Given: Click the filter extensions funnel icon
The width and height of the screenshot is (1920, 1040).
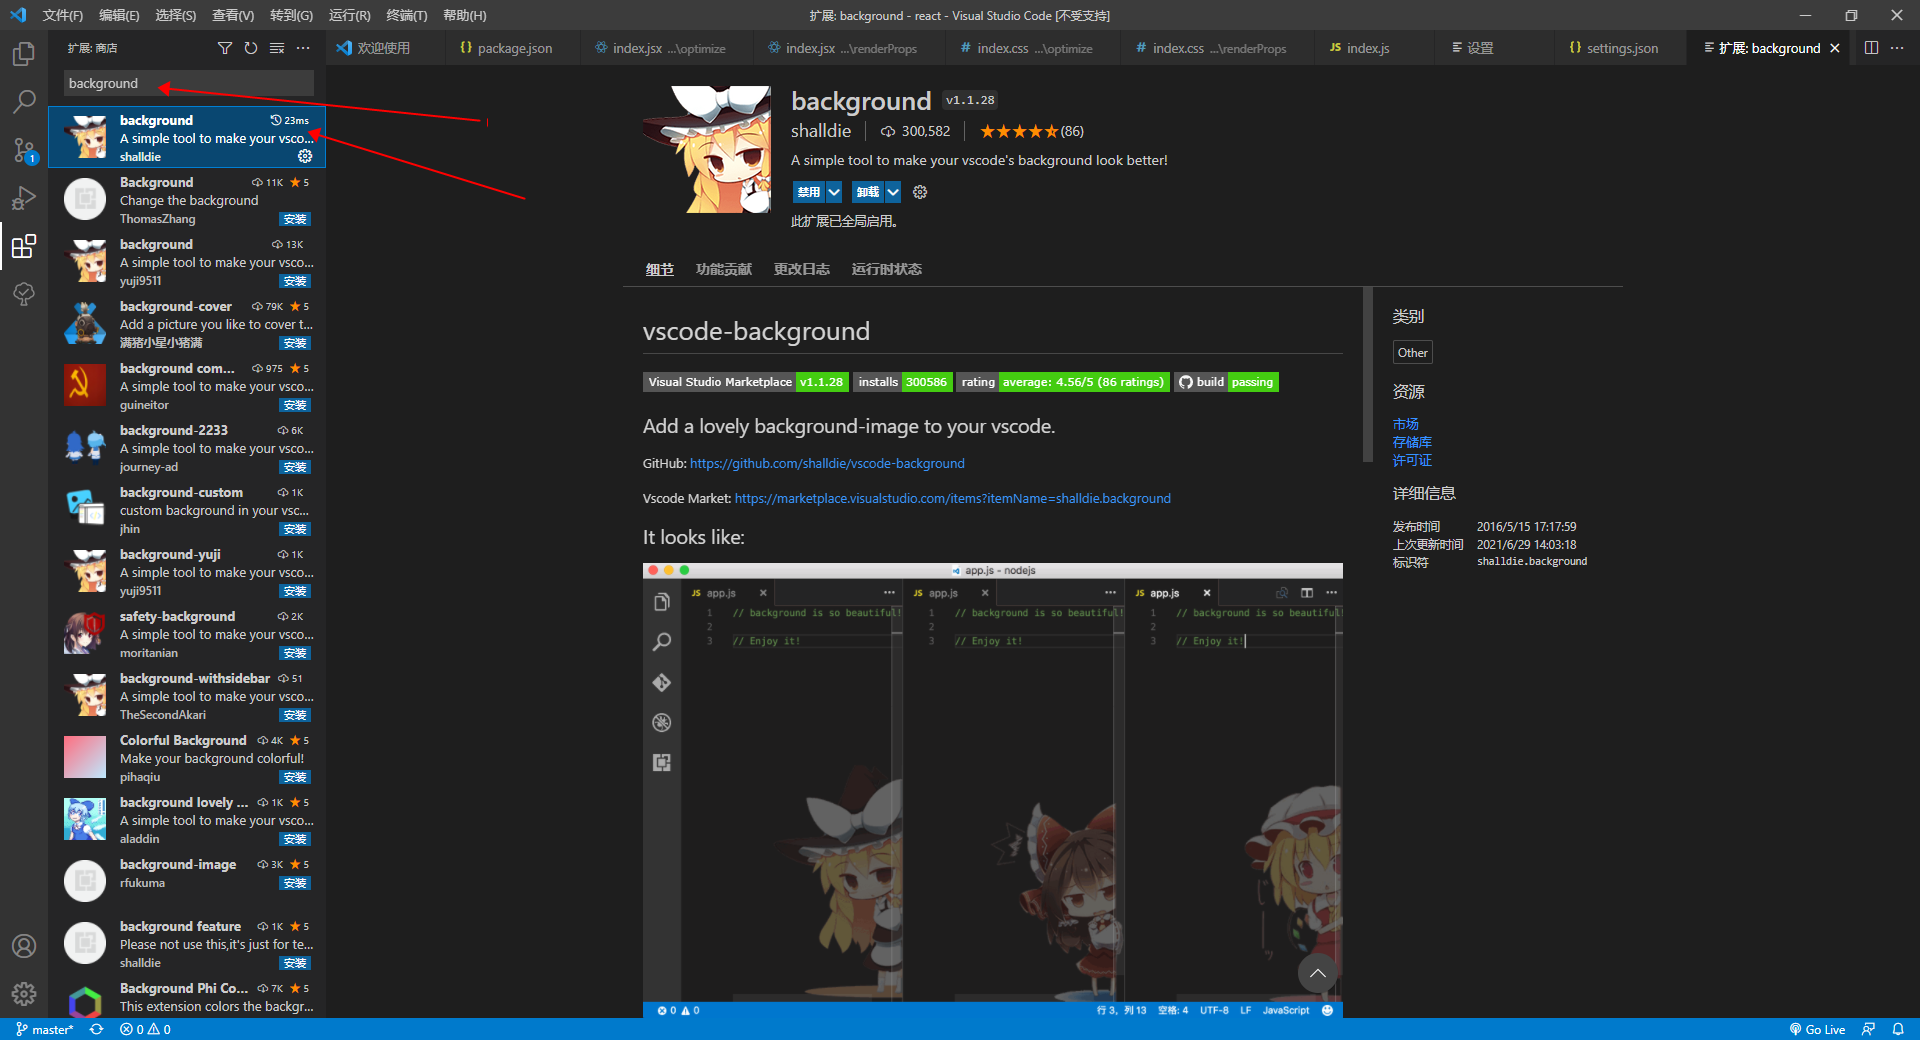Looking at the screenshot, I should [x=225, y=48].
